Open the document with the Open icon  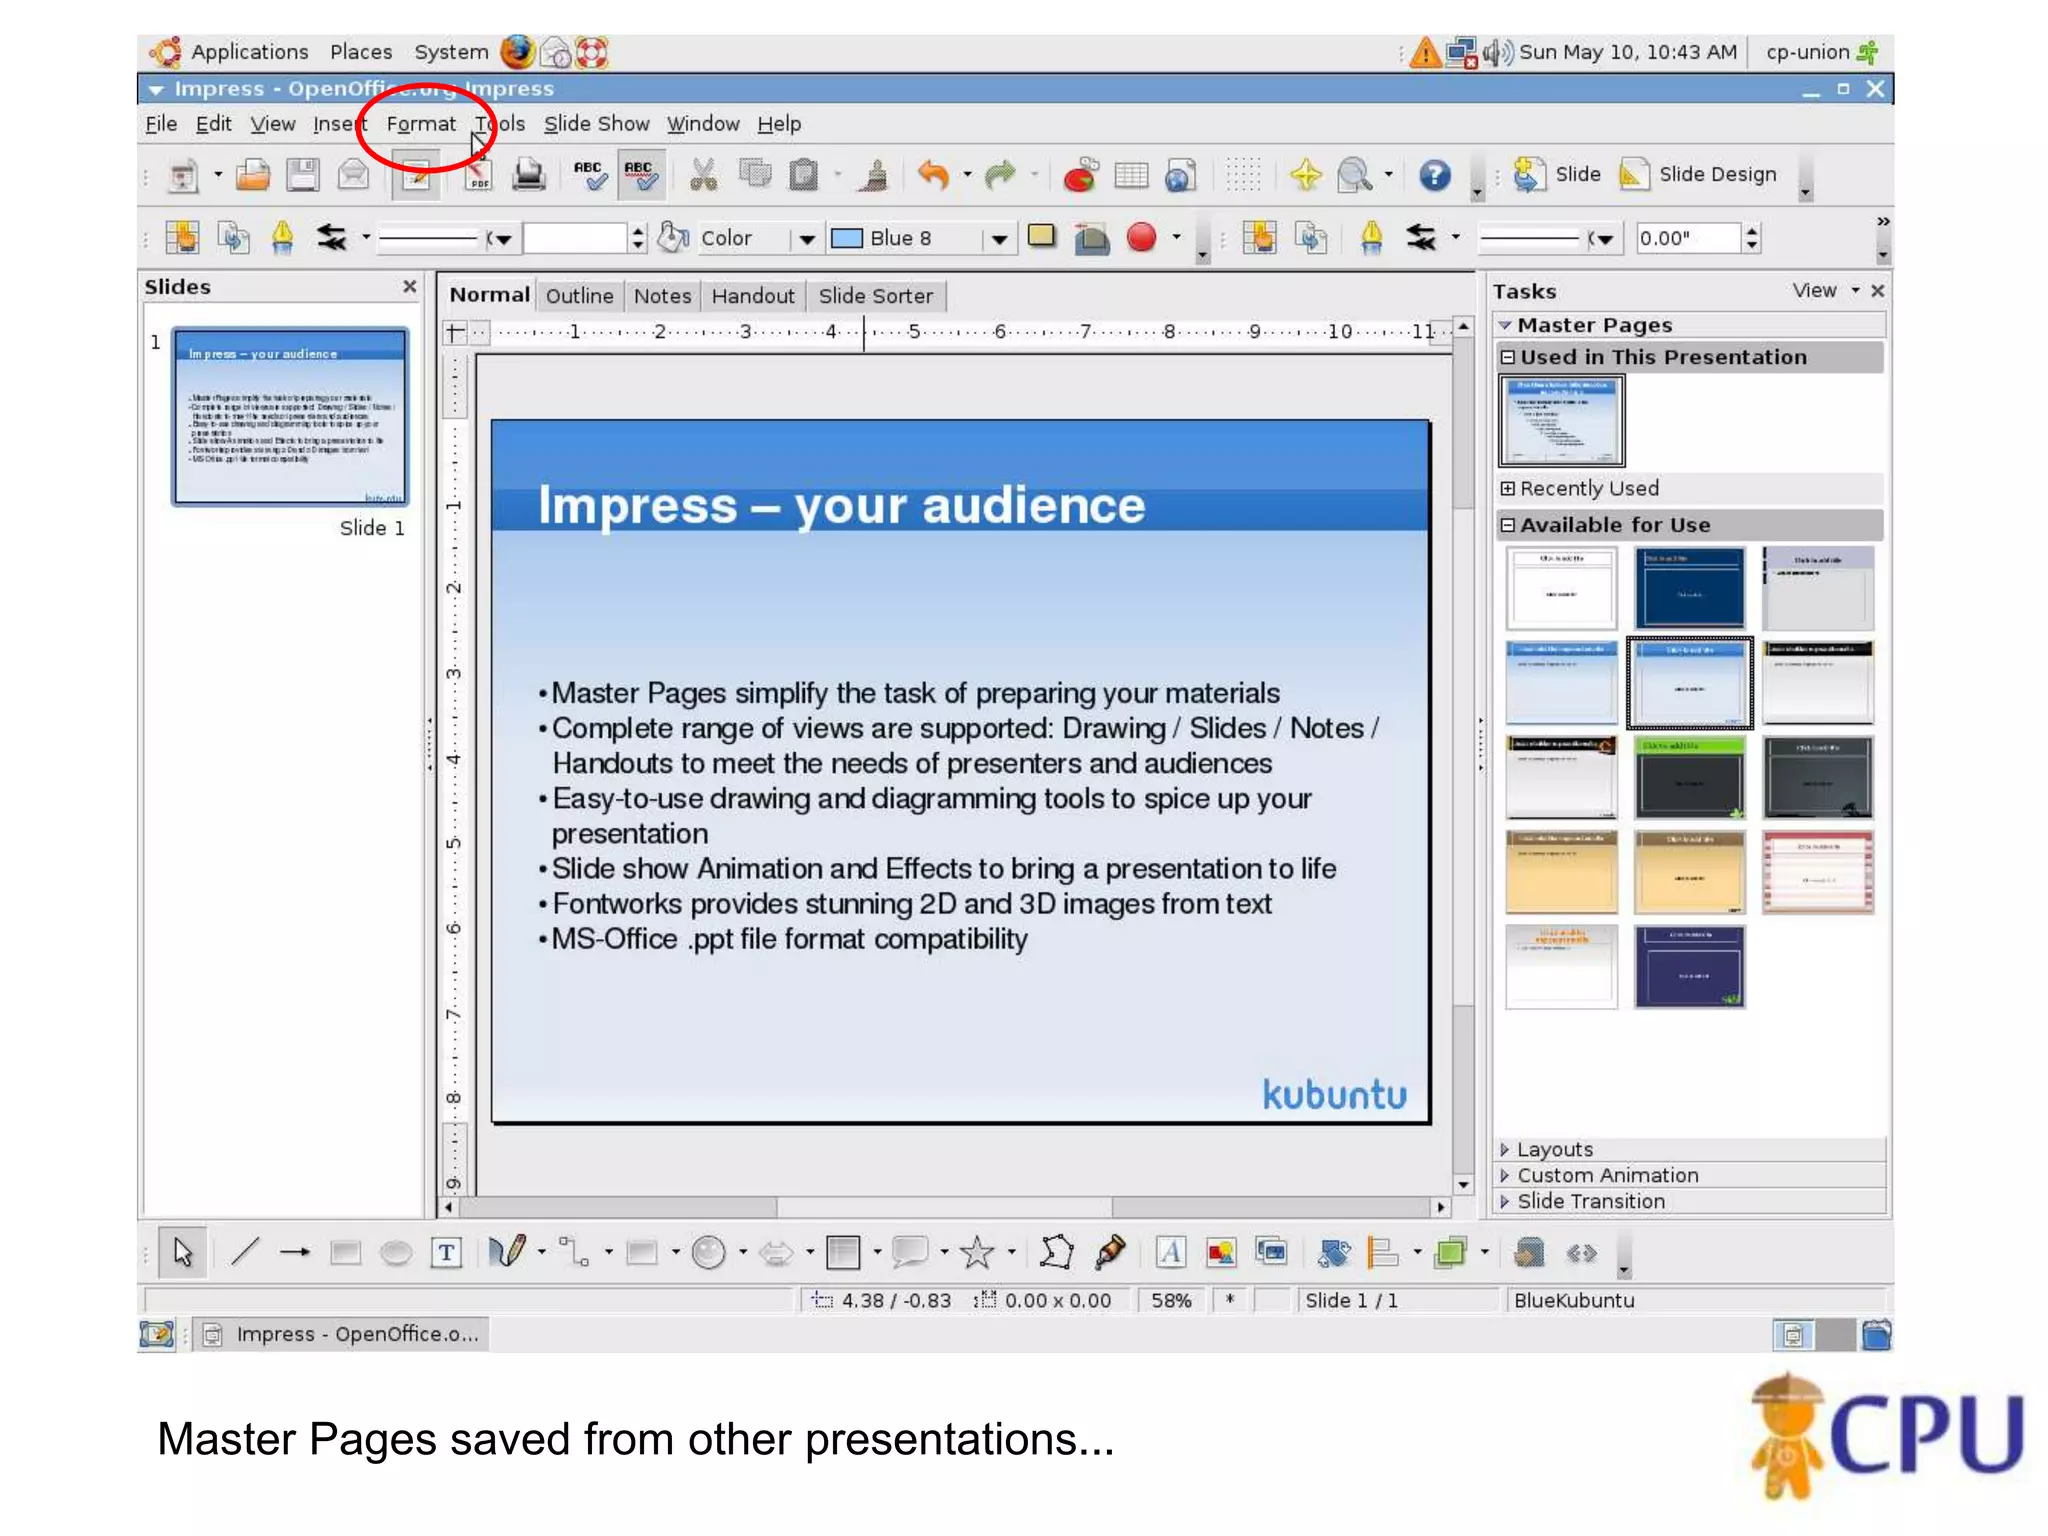[253, 176]
